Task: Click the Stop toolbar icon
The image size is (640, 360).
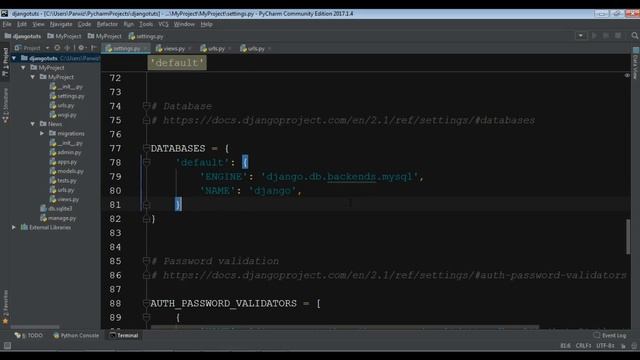Action: (618, 36)
